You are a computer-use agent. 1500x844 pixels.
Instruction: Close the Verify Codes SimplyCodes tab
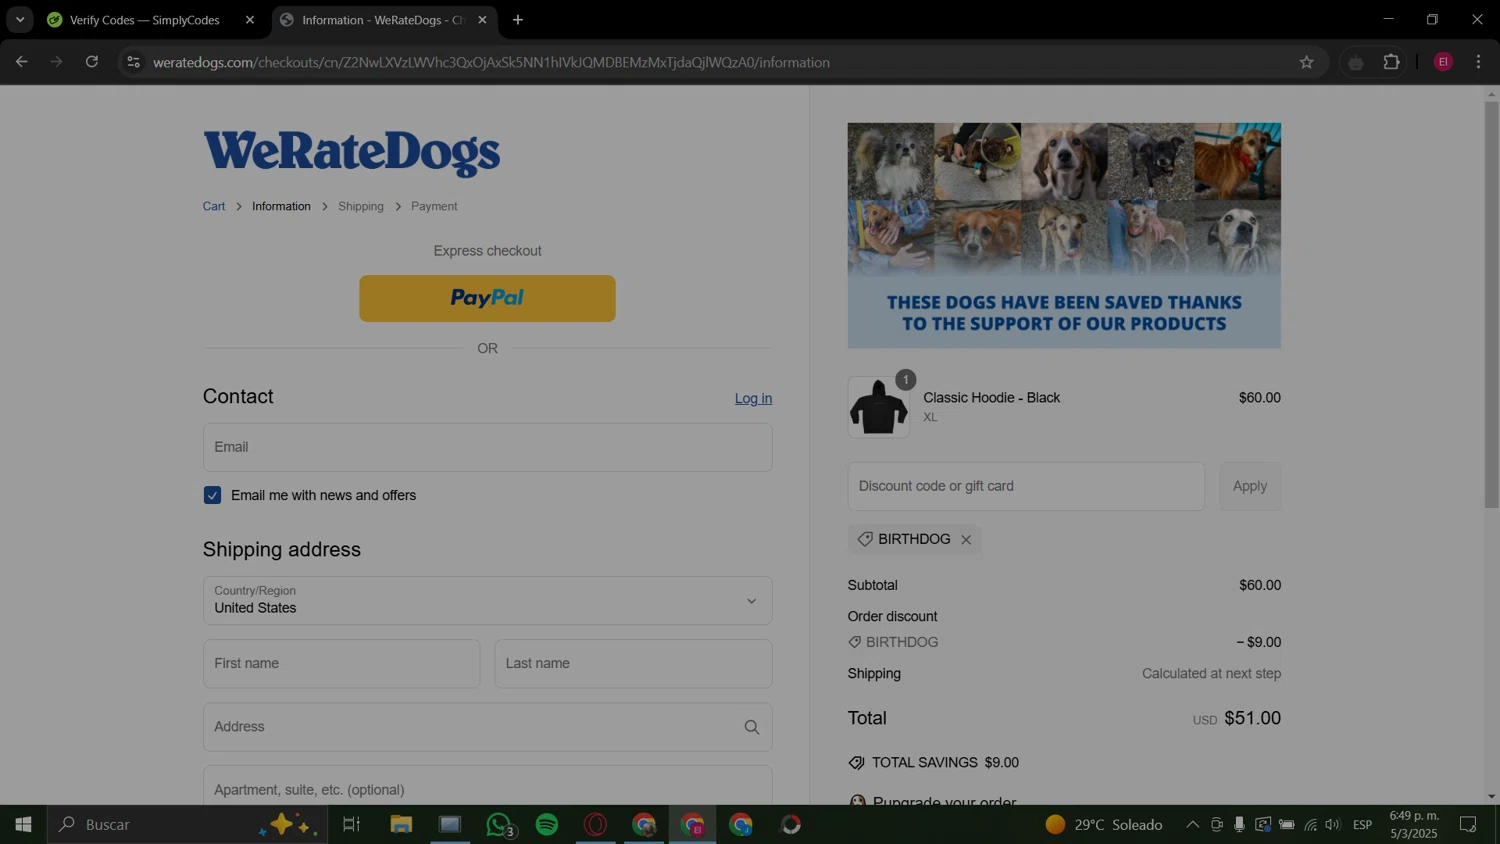[250, 20]
